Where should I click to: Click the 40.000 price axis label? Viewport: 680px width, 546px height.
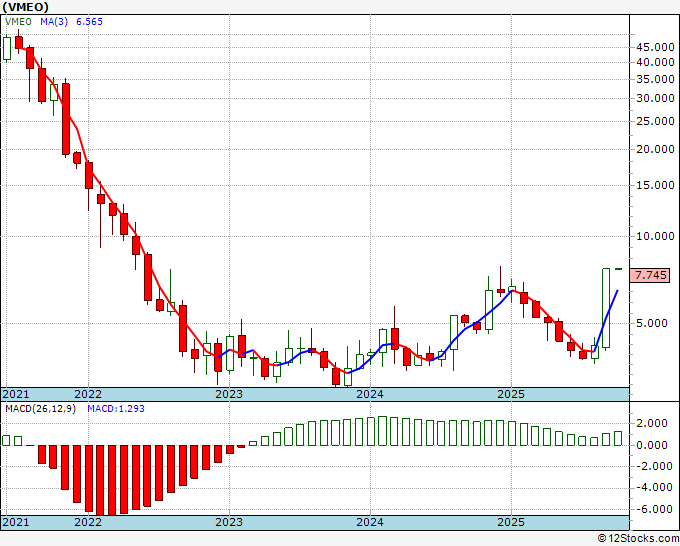pos(655,62)
